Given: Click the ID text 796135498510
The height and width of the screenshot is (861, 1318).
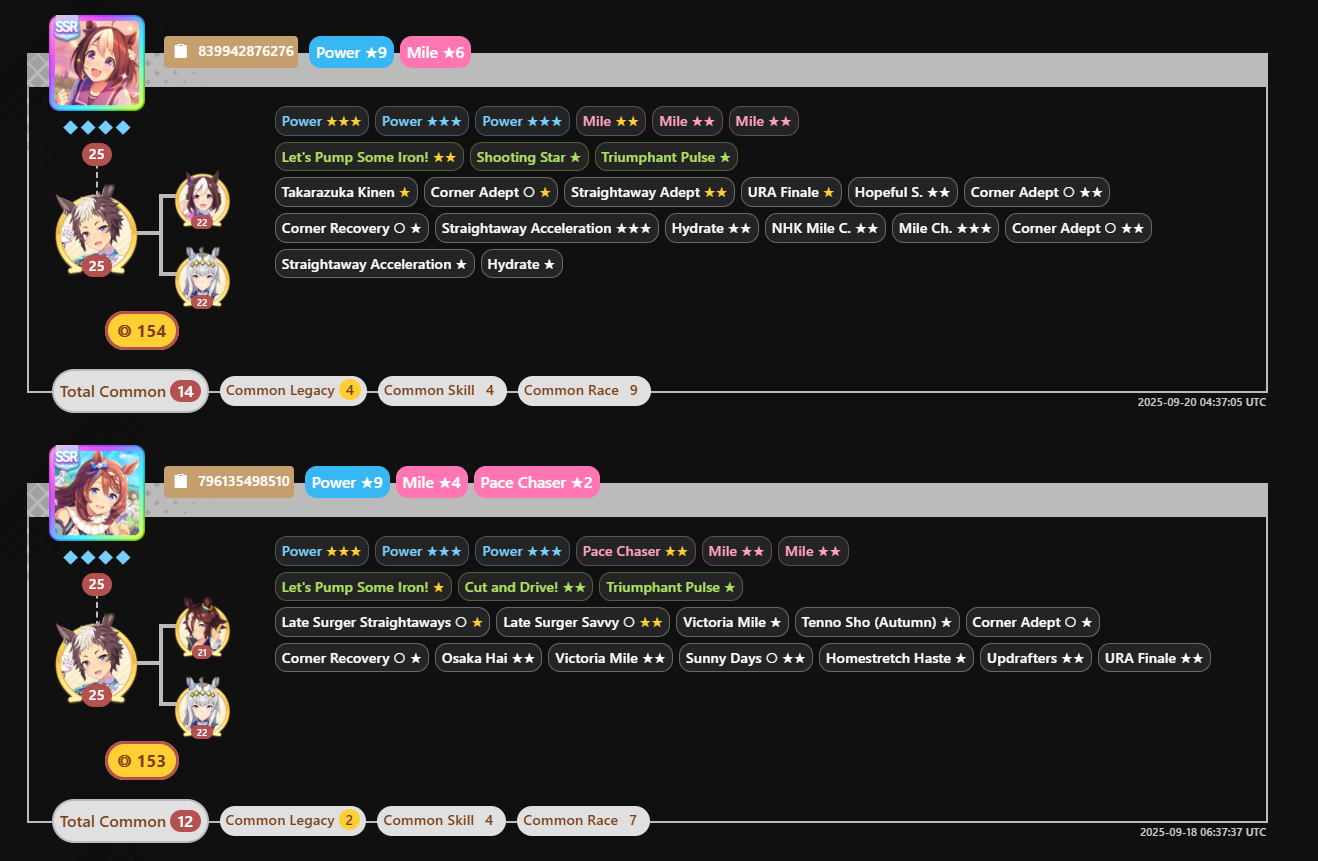Looking at the screenshot, I should pyautogui.click(x=244, y=481).
